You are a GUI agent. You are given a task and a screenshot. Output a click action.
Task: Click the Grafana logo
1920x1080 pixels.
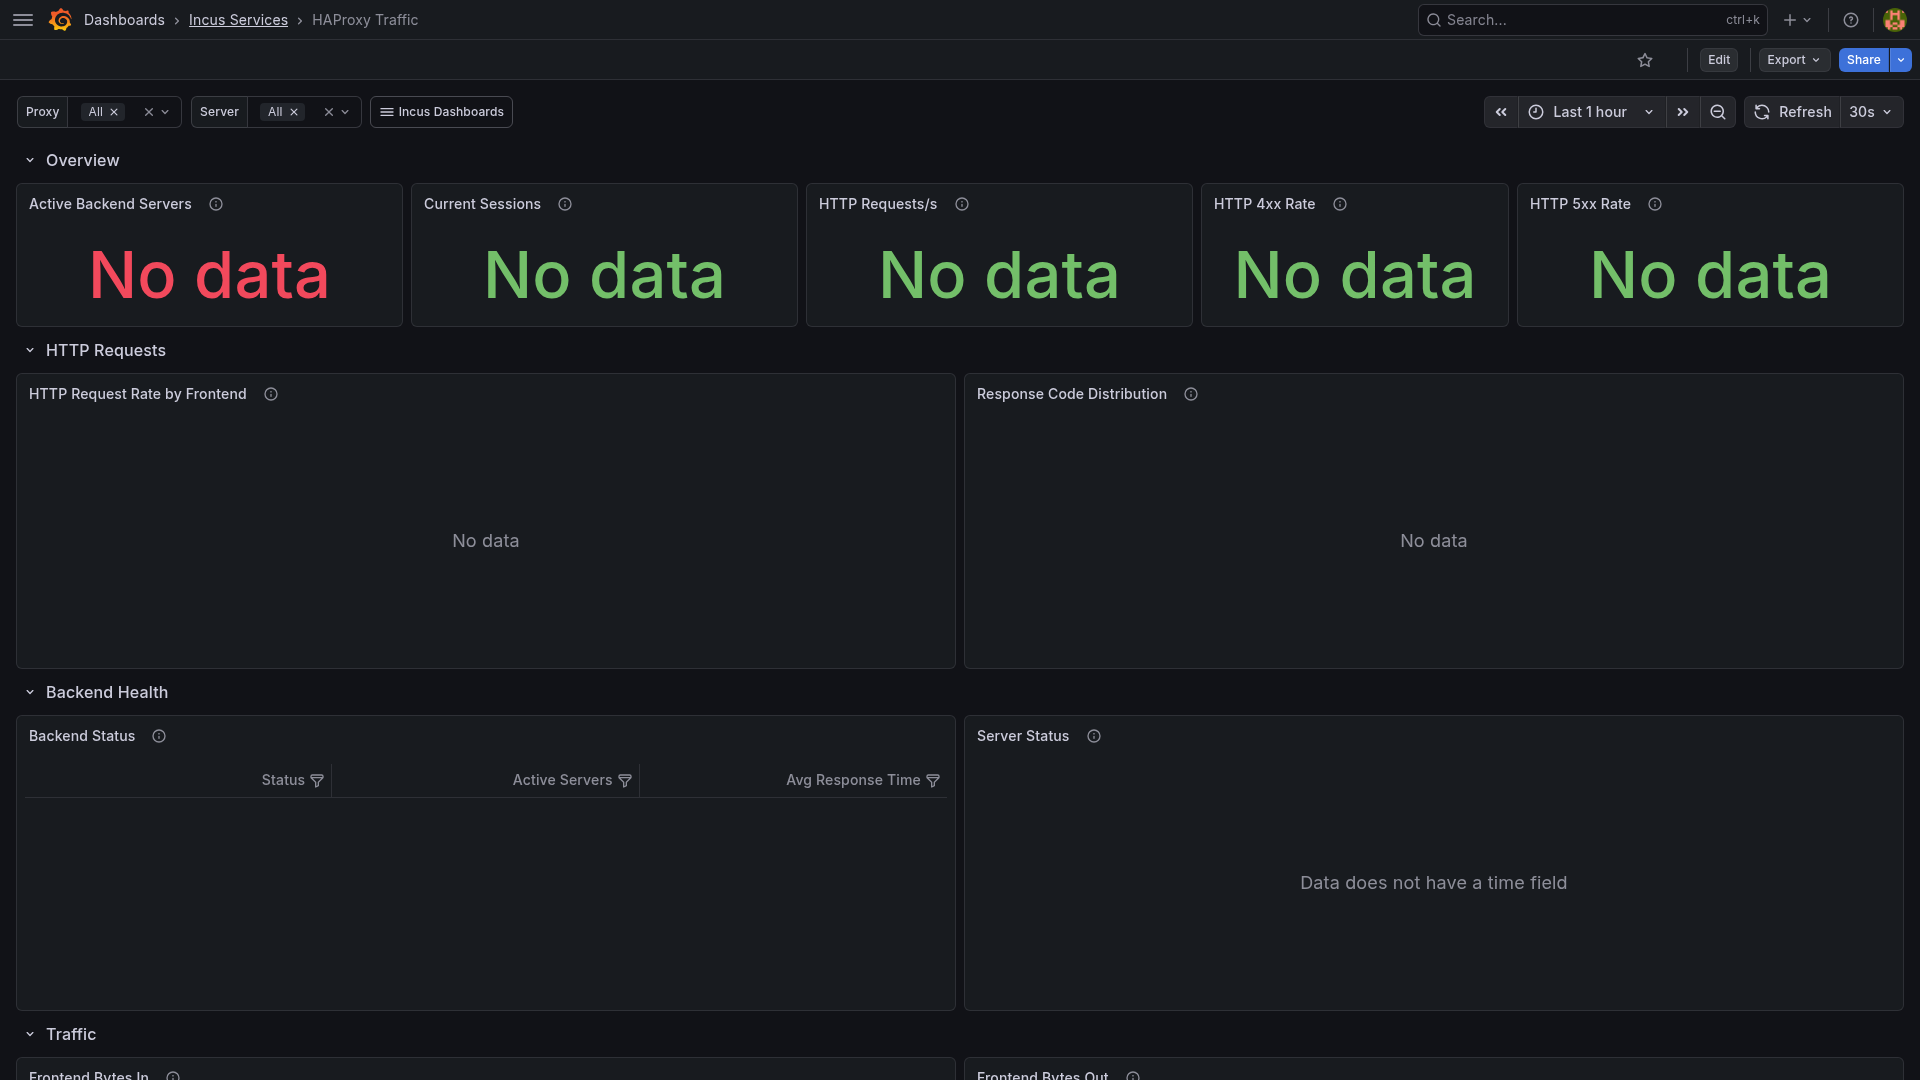(60, 20)
